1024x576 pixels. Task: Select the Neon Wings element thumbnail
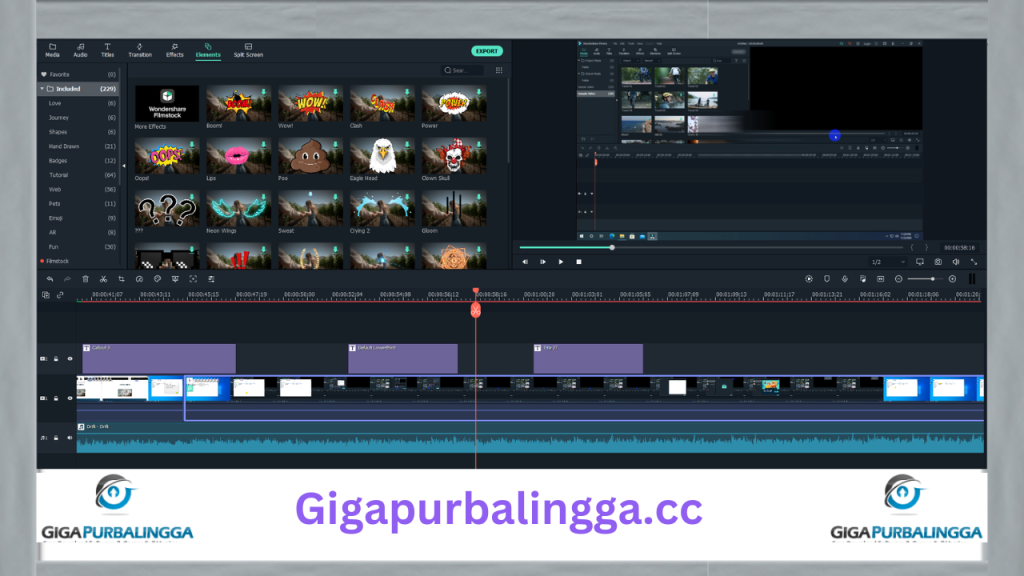point(238,208)
